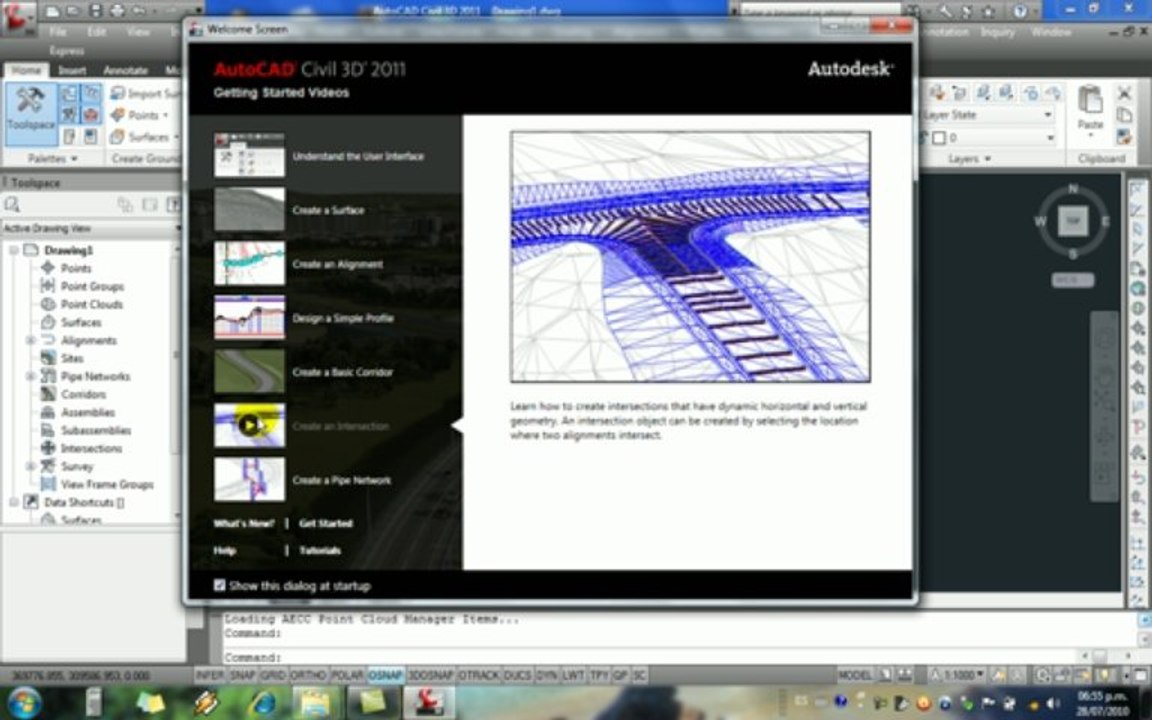
Task: Toggle SNAP mode in status bar
Action: pyautogui.click(x=242, y=674)
